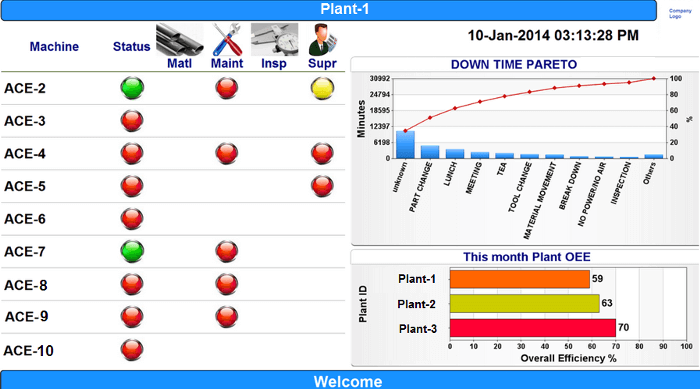Screen dimensions: 700x389
Task: Click ACE-9 red Maint indicator
Action: click(227, 317)
